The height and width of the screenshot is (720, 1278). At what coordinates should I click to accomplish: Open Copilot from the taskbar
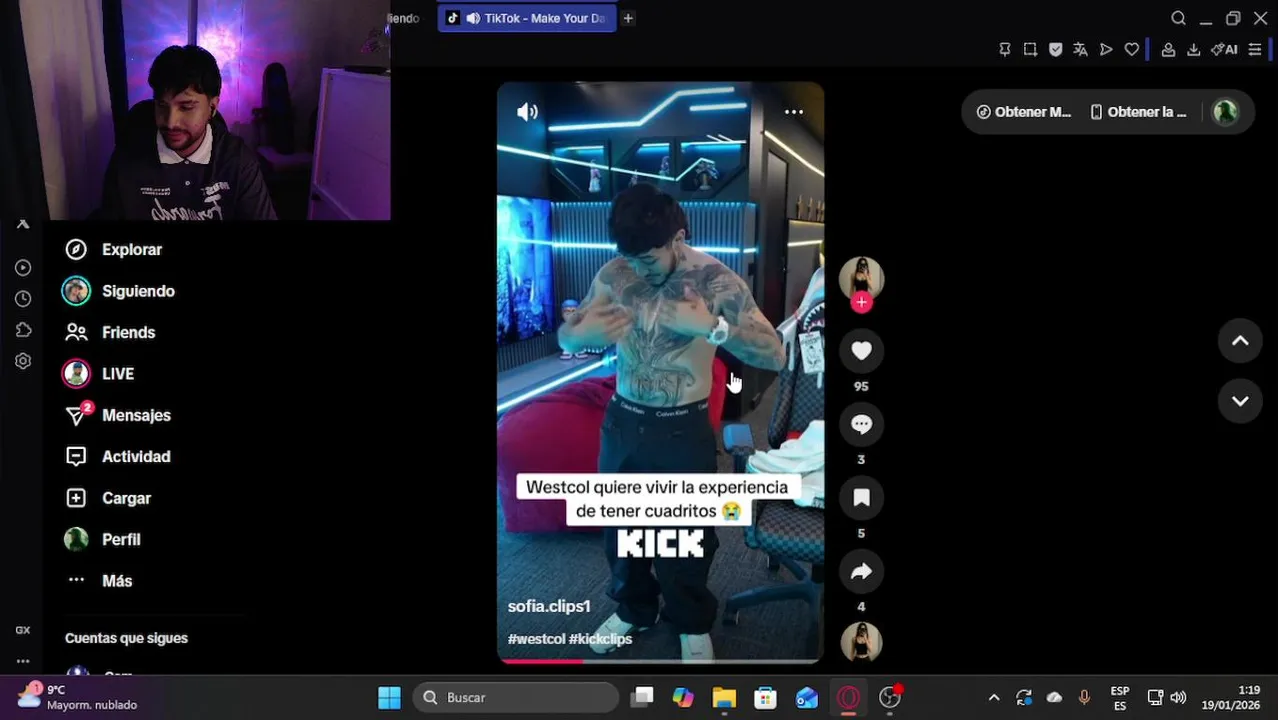click(x=683, y=697)
